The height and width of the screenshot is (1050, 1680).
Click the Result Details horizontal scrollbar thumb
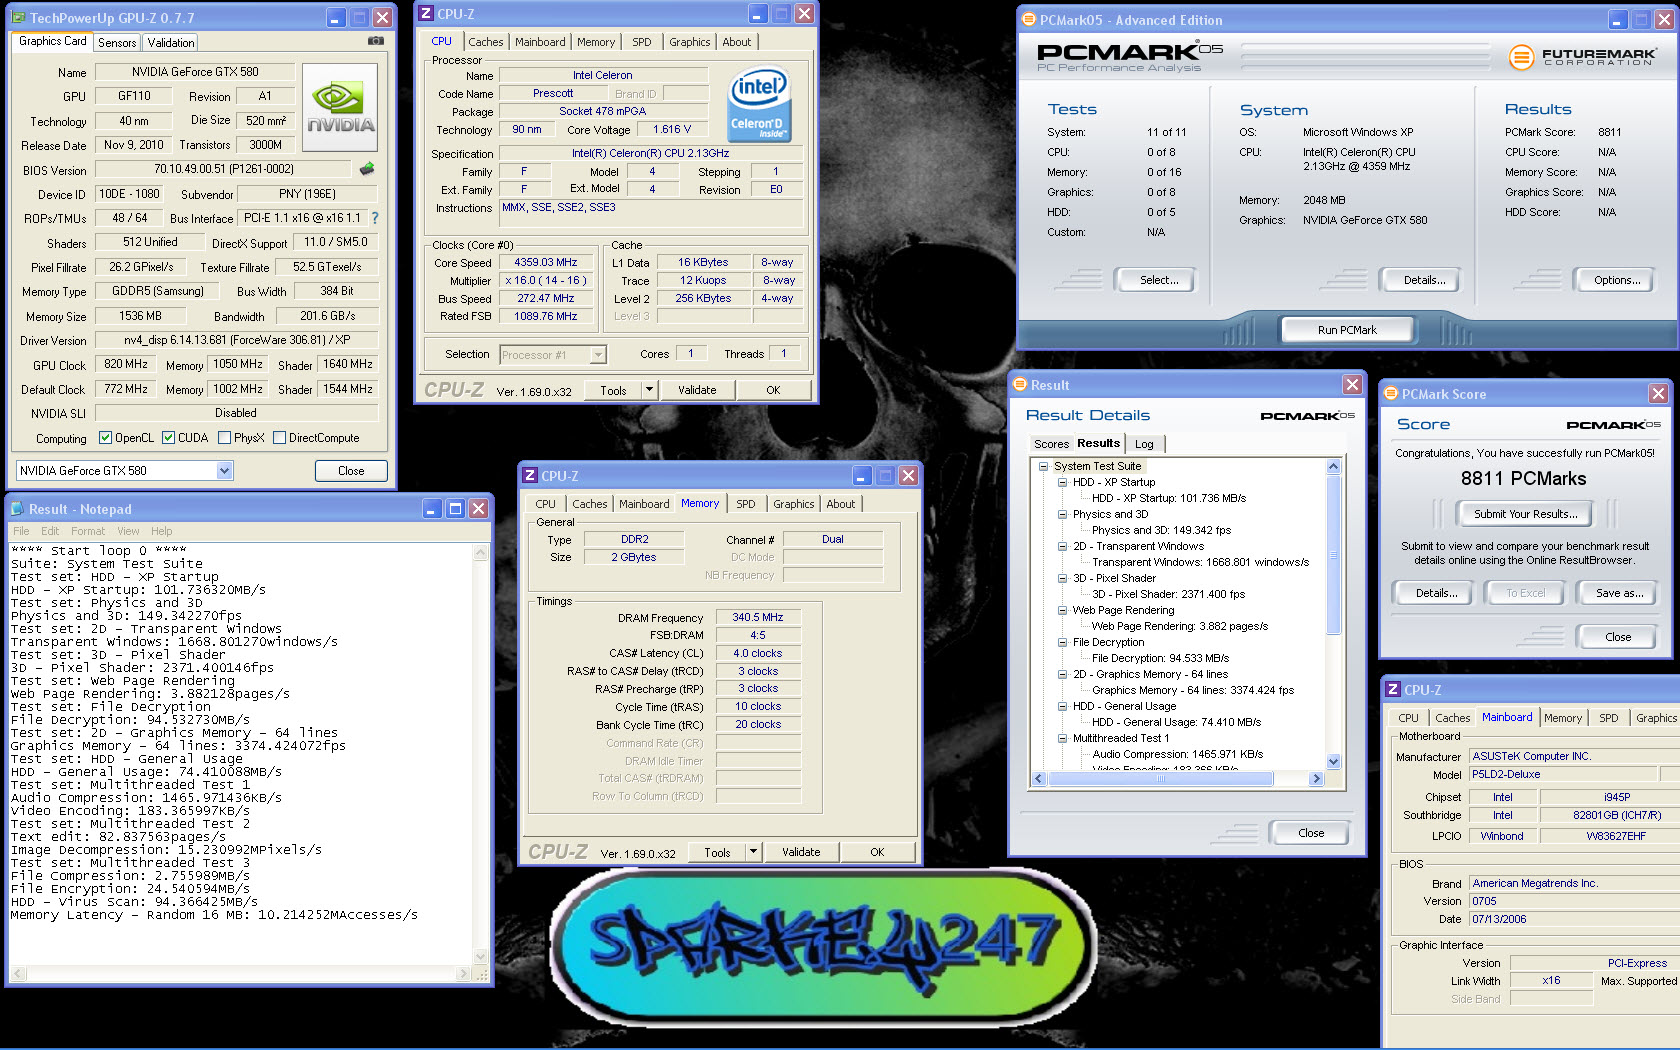click(x=1161, y=778)
